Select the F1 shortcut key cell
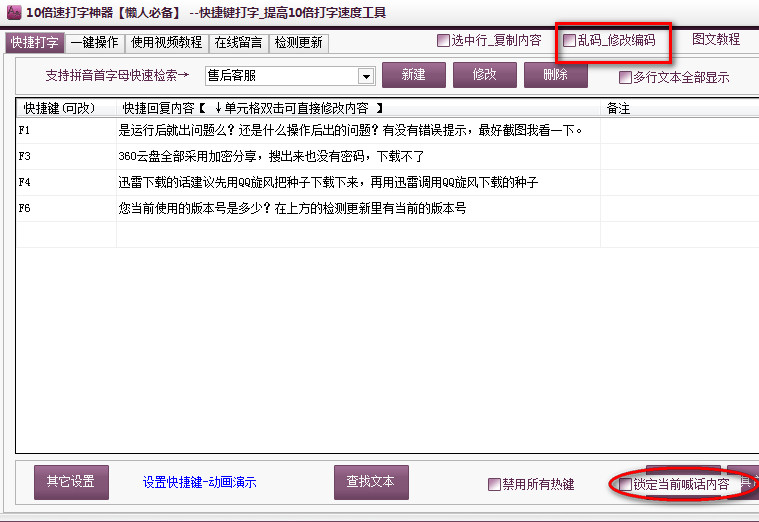The height and width of the screenshot is (522, 759). point(66,130)
